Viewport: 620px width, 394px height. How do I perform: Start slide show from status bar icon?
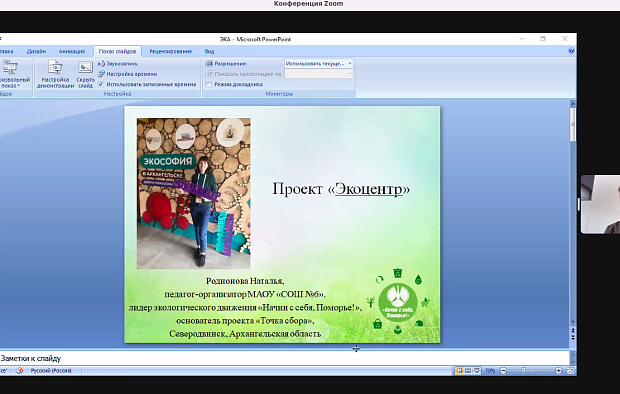coord(477,371)
